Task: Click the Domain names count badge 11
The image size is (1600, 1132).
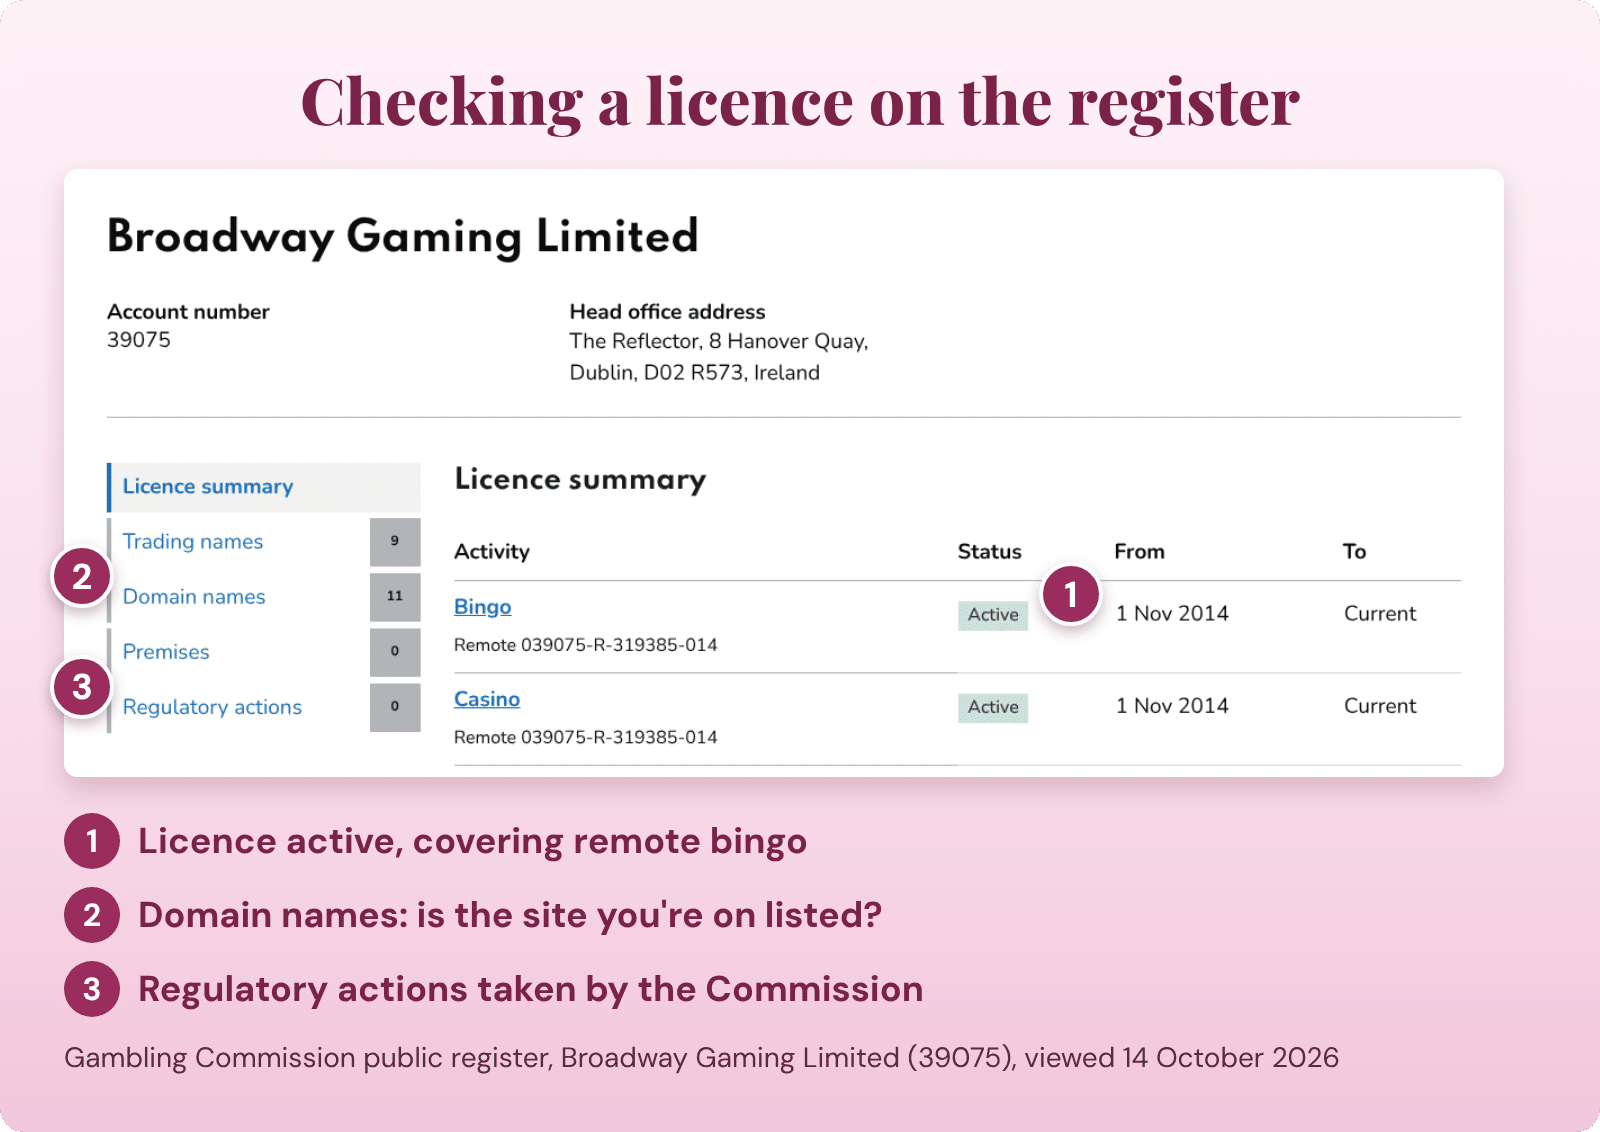Action: coord(395,597)
